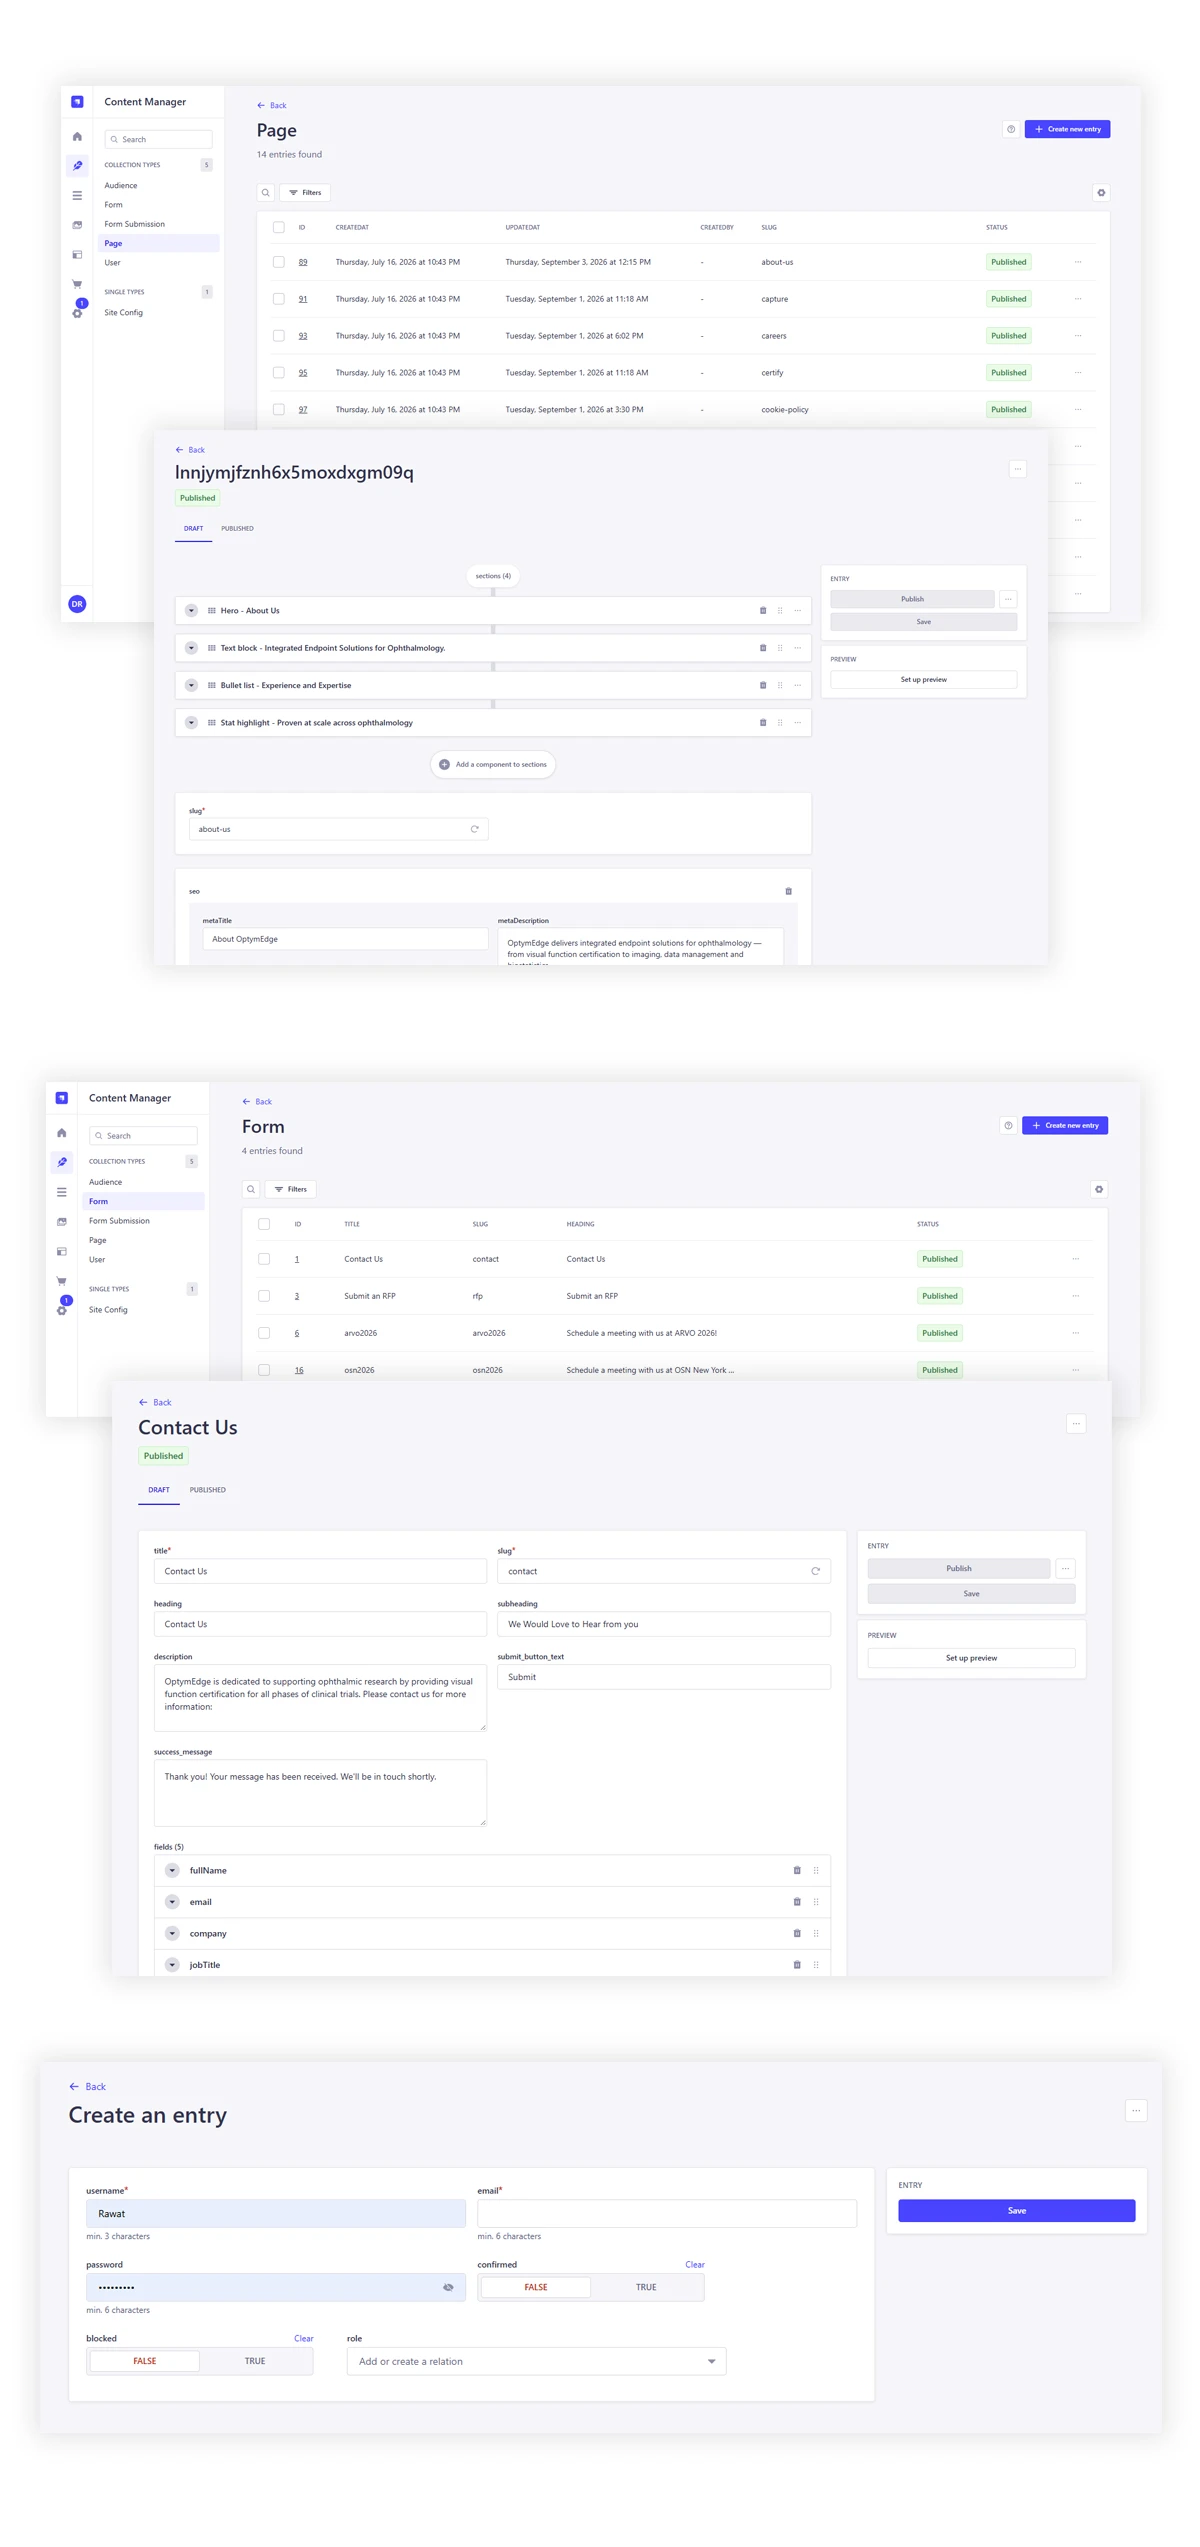Show password with eye icon
The image size is (1200, 2547).
(x=448, y=2288)
